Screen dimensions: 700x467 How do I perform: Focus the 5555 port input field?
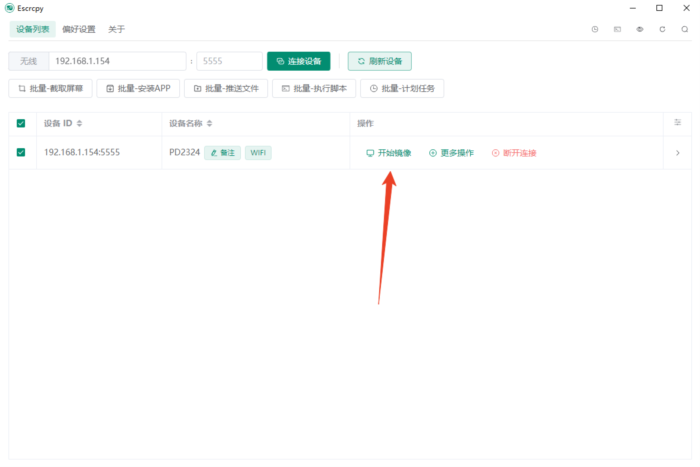229,61
